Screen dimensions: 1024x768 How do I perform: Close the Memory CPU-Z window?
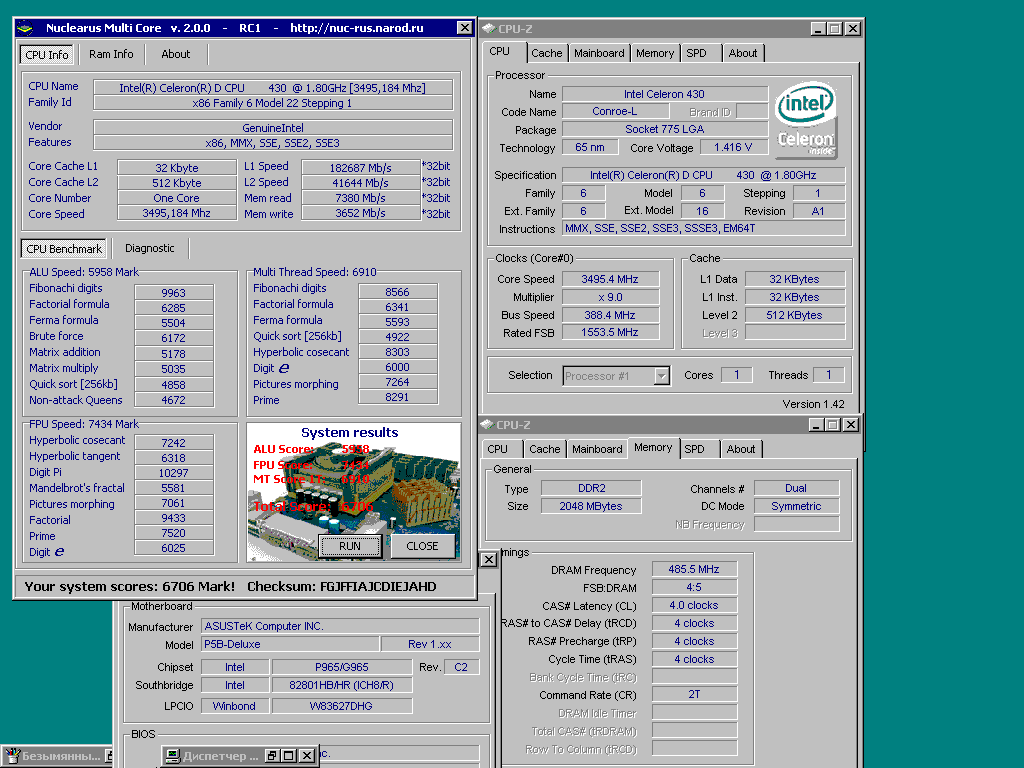tap(850, 424)
